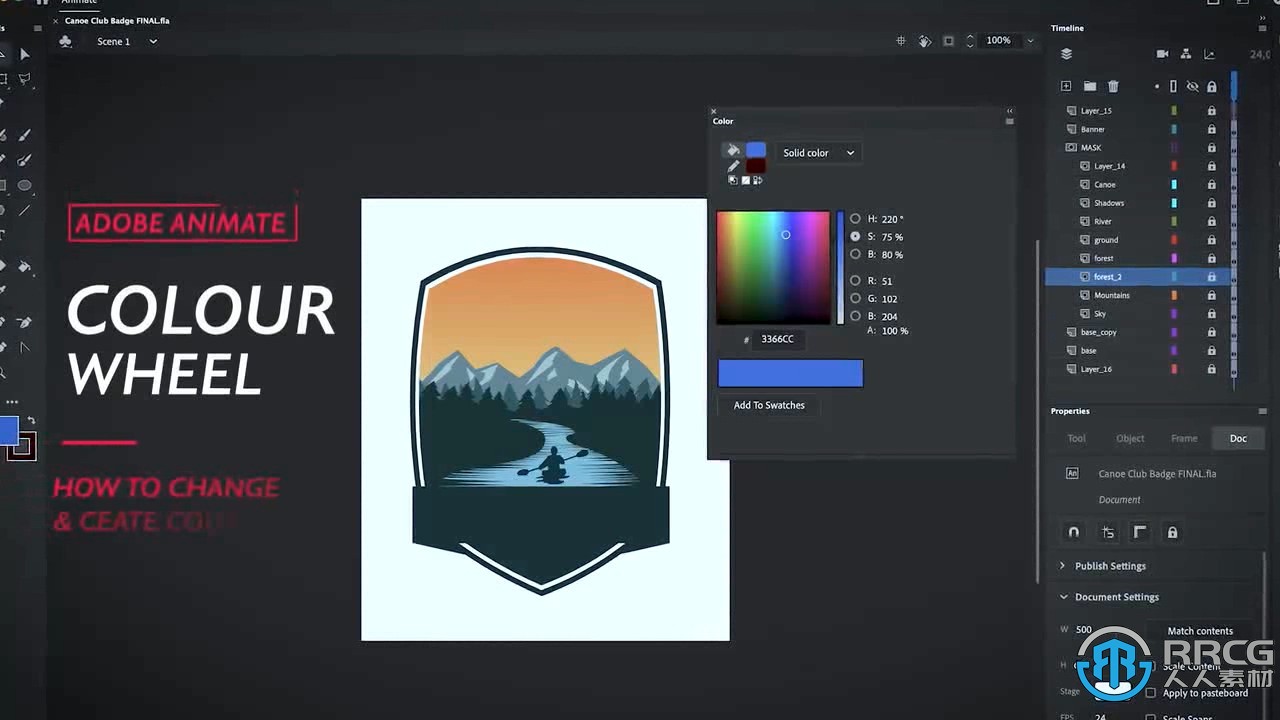1280x720 pixels.
Task: Click the lock icon in Properties
Action: pyautogui.click(x=1172, y=533)
